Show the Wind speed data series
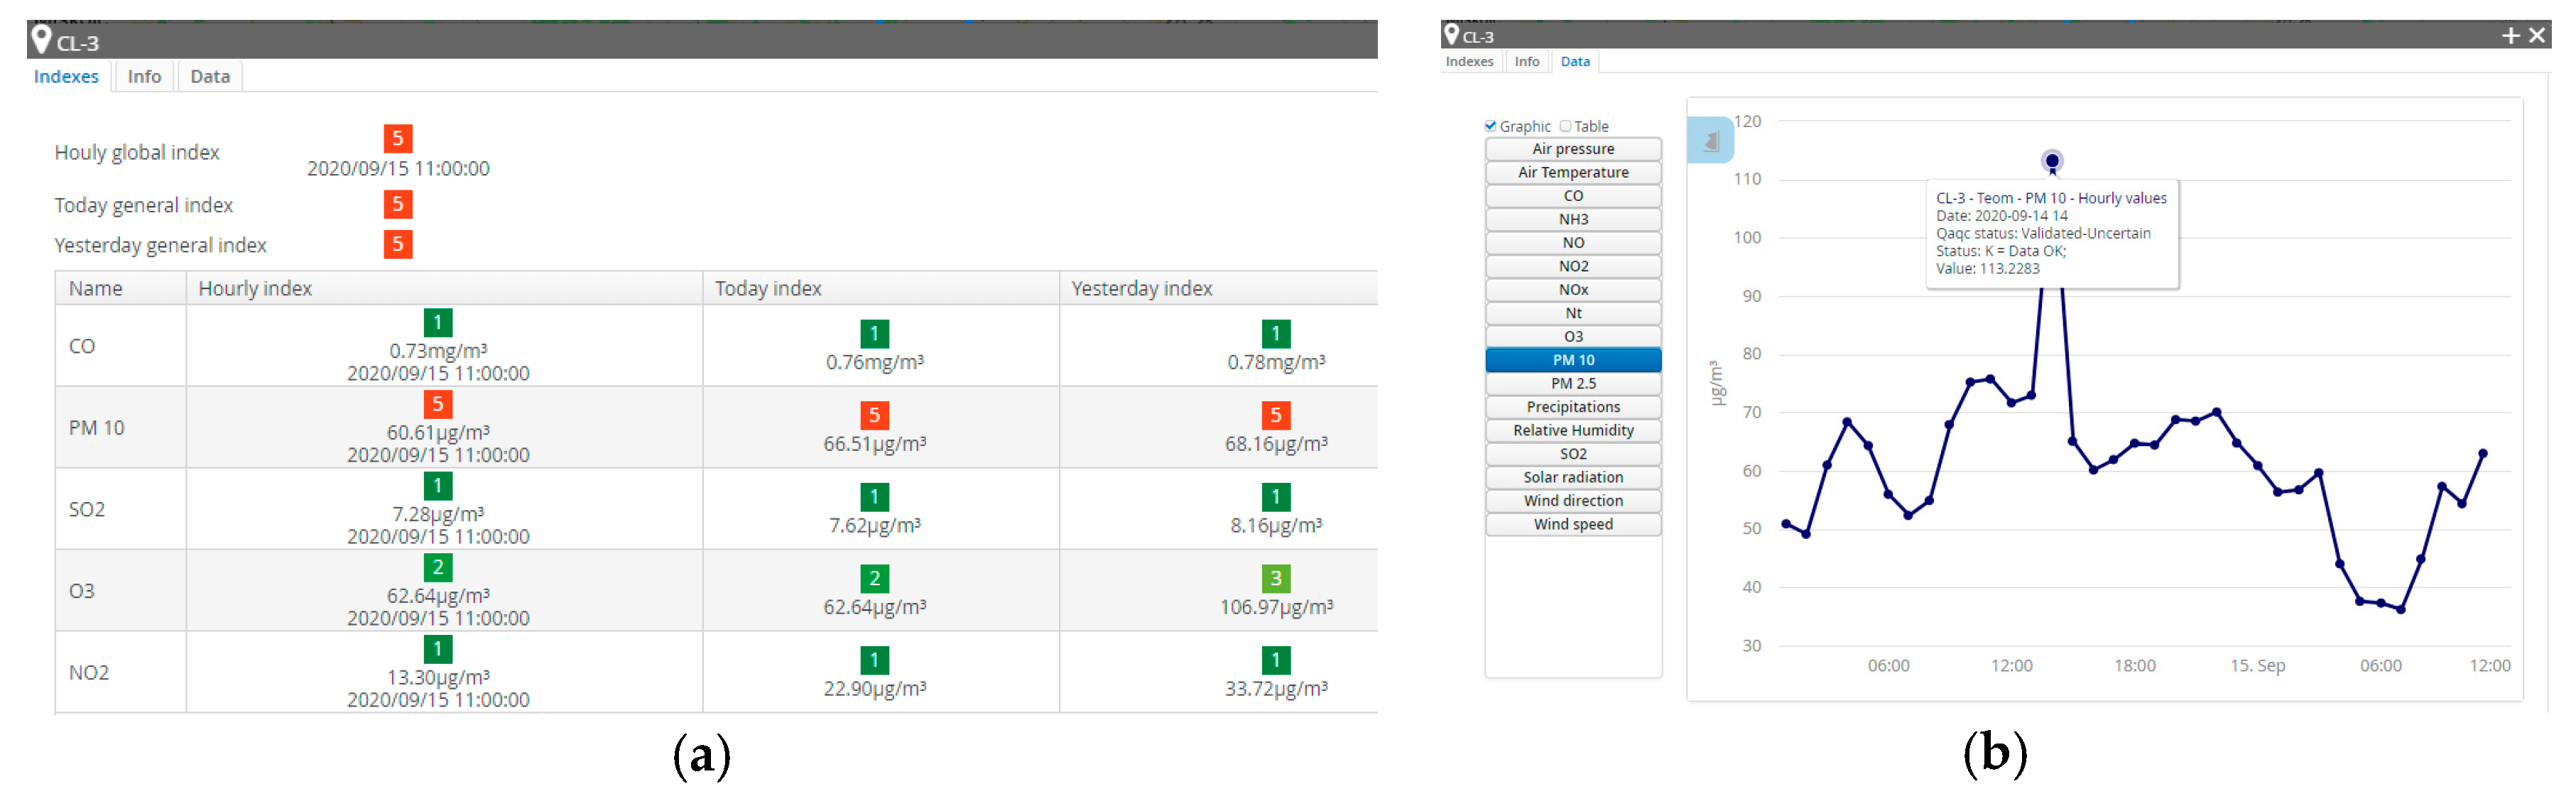 1572,524
